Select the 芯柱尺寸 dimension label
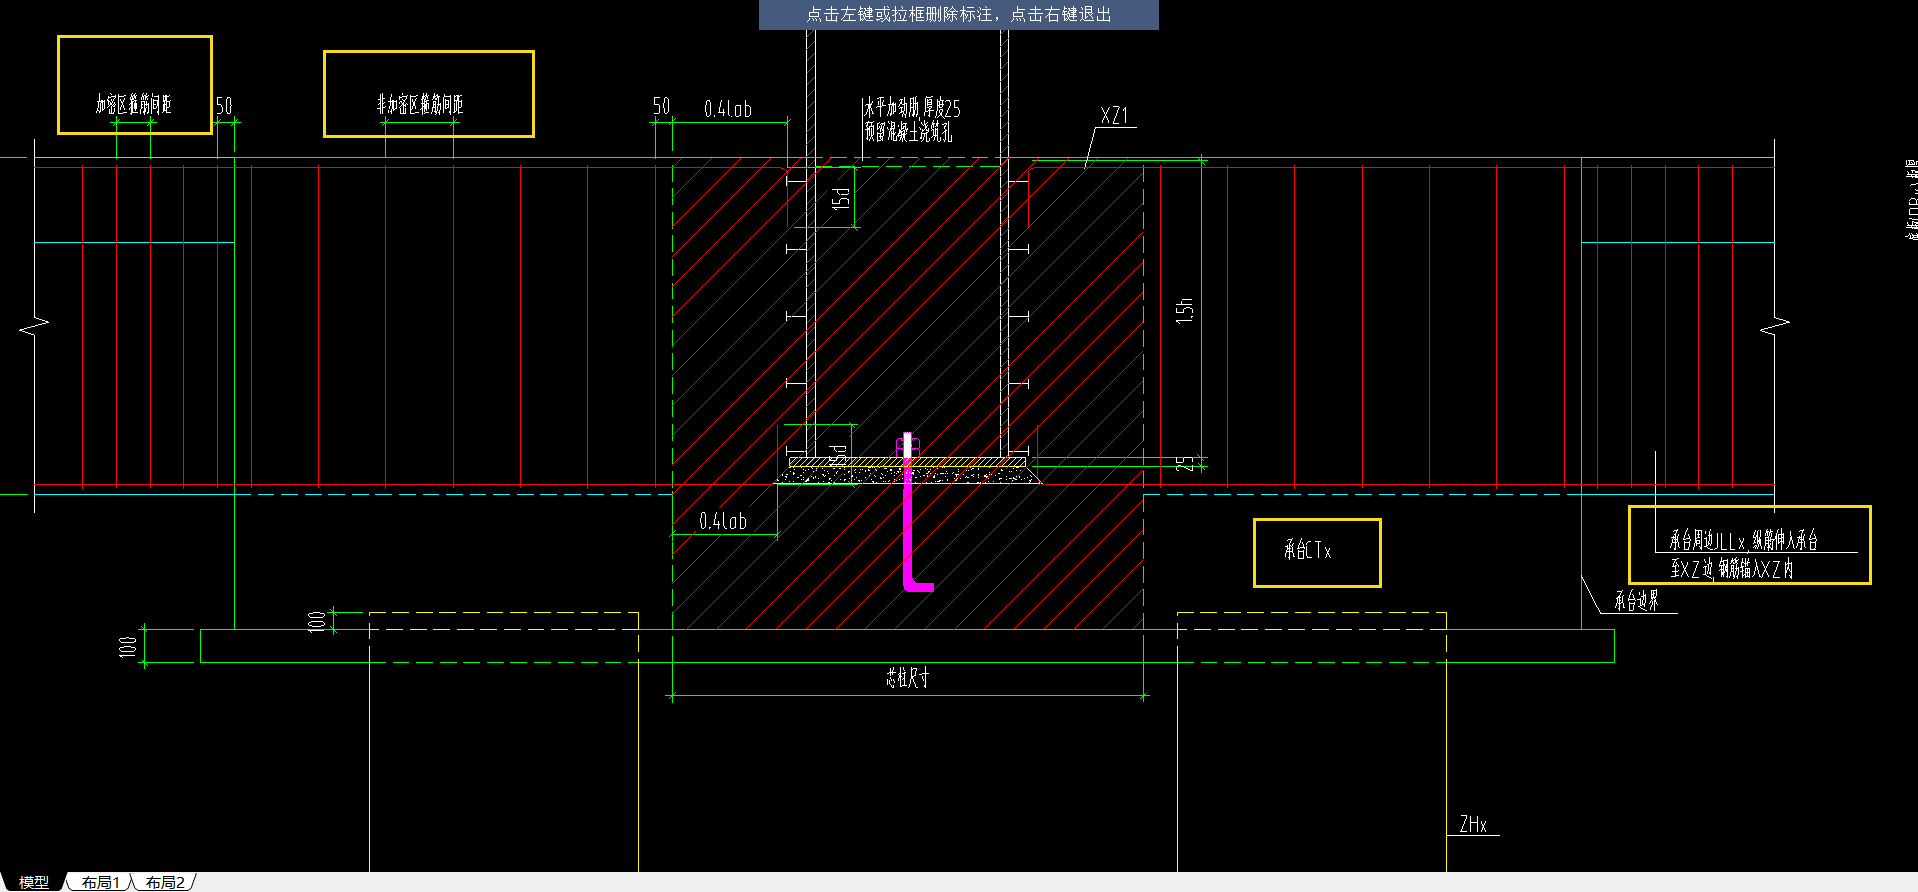 (x=907, y=678)
